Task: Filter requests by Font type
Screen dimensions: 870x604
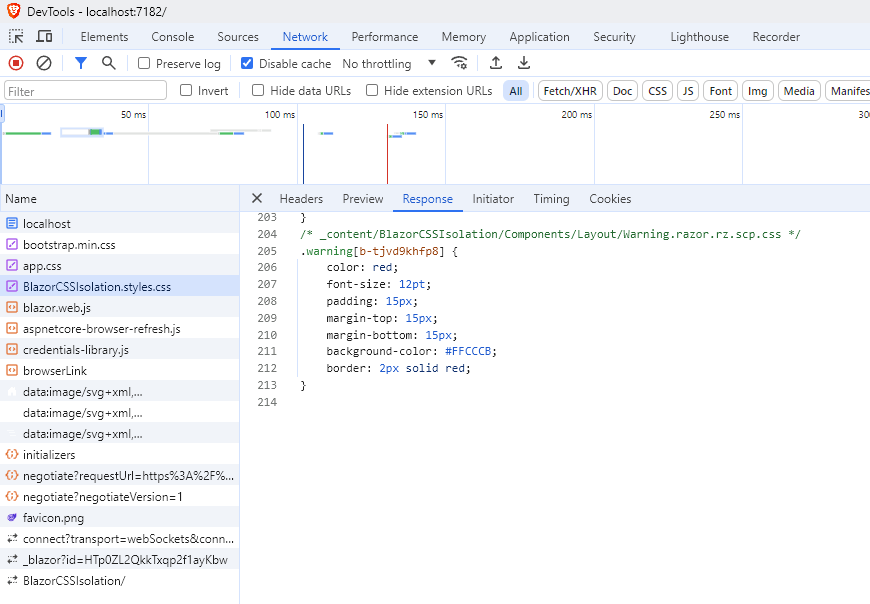Action: pos(721,91)
